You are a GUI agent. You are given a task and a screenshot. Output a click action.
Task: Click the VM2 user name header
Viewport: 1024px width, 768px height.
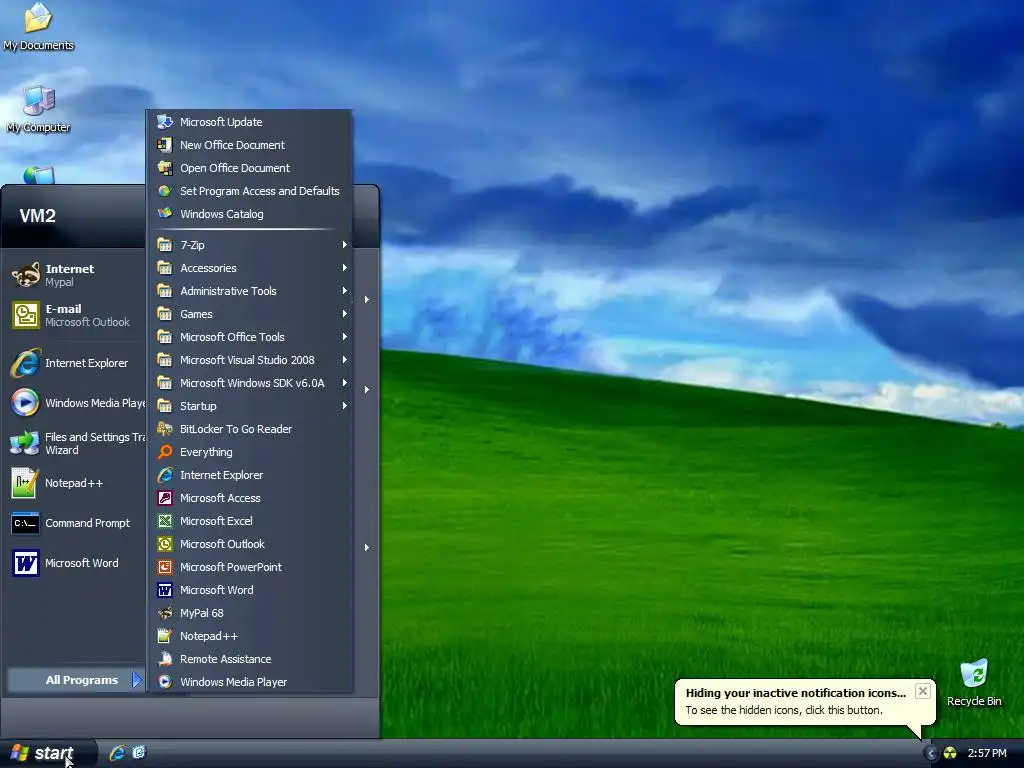pyautogui.click(x=38, y=216)
